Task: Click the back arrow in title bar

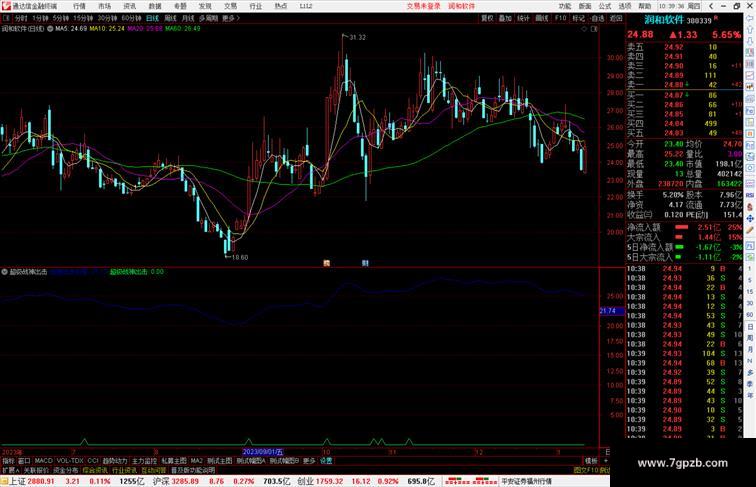Action: click(x=711, y=6)
